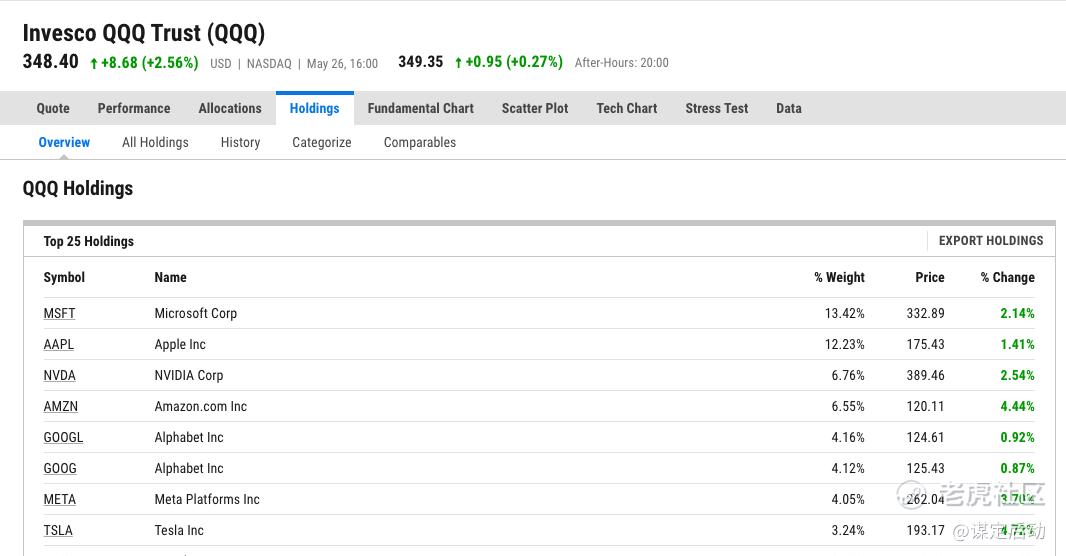Open the Allocations tab
This screenshot has width=1066, height=556.
230,108
